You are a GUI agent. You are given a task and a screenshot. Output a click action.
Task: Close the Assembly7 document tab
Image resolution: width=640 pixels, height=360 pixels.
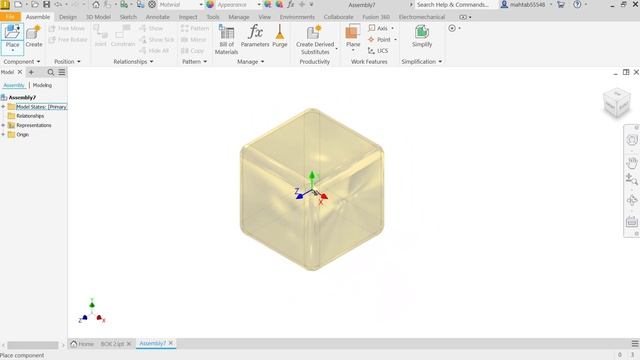(x=171, y=343)
